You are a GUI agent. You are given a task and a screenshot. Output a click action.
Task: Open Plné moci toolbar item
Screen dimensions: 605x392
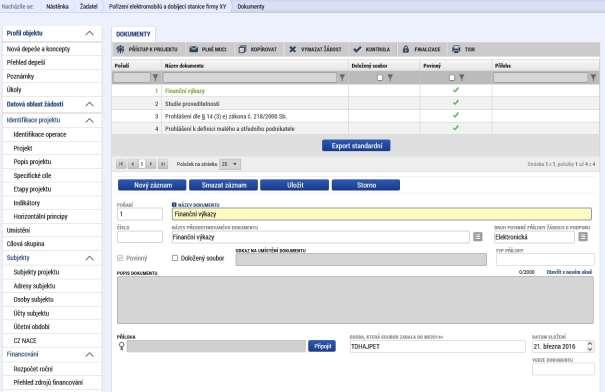(208, 49)
